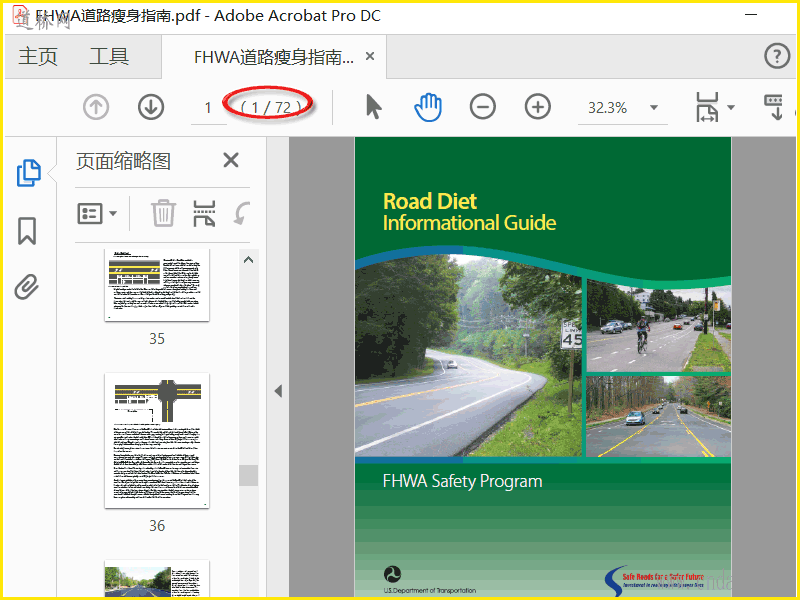Minimize the Acrobat window
This screenshot has width=800, height=600.
coord(751,15)
